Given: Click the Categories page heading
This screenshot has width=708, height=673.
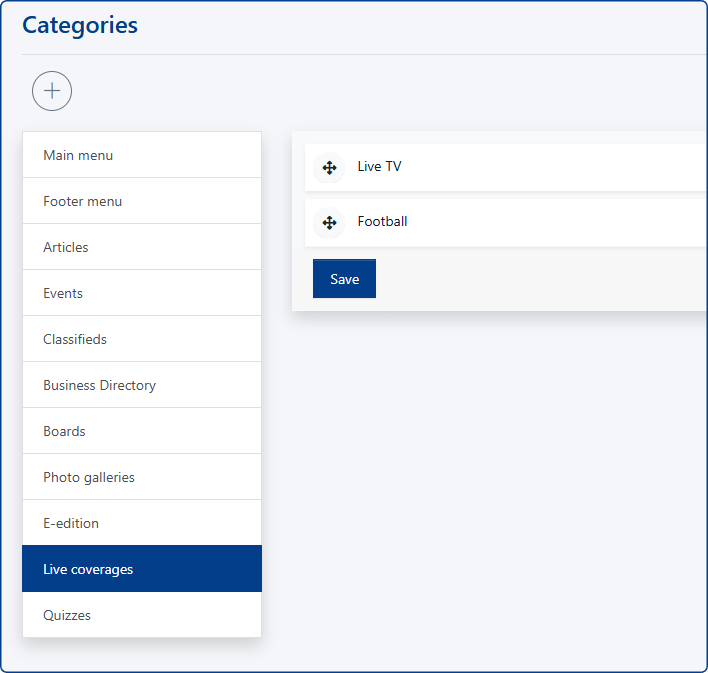Looking at the screenshot, I should coord(80,25).
